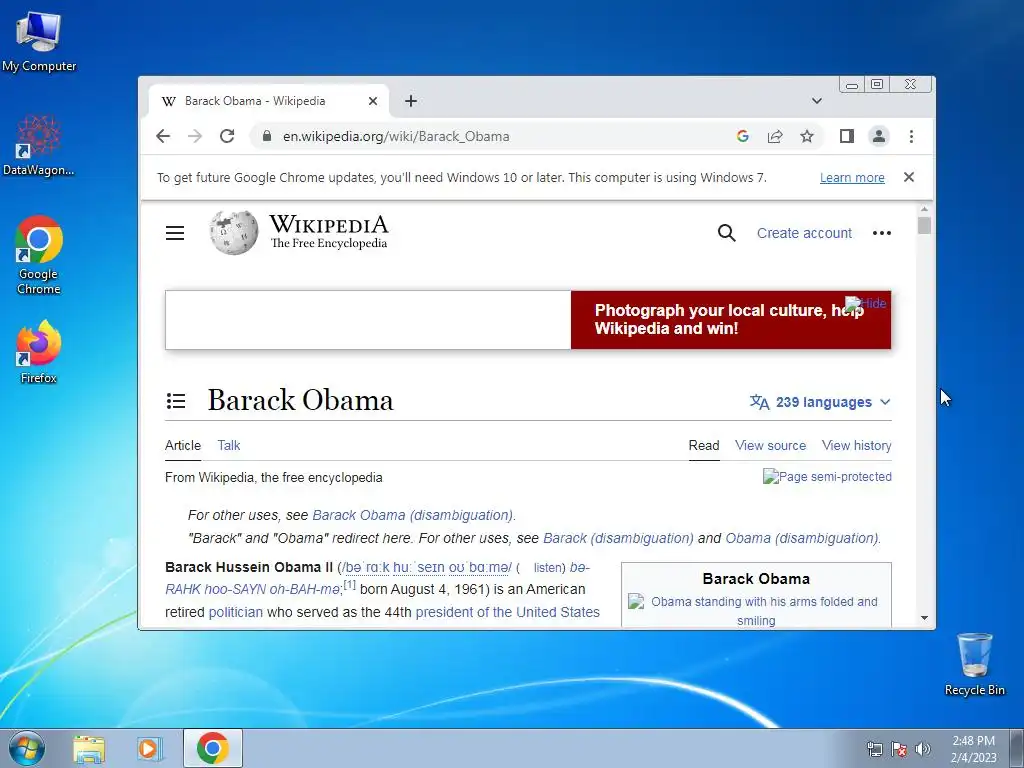The width and height of the screenshot is (1024, 768).
Task: Select Firefox desktop shortcut
Action: click(x=39, y=352)
